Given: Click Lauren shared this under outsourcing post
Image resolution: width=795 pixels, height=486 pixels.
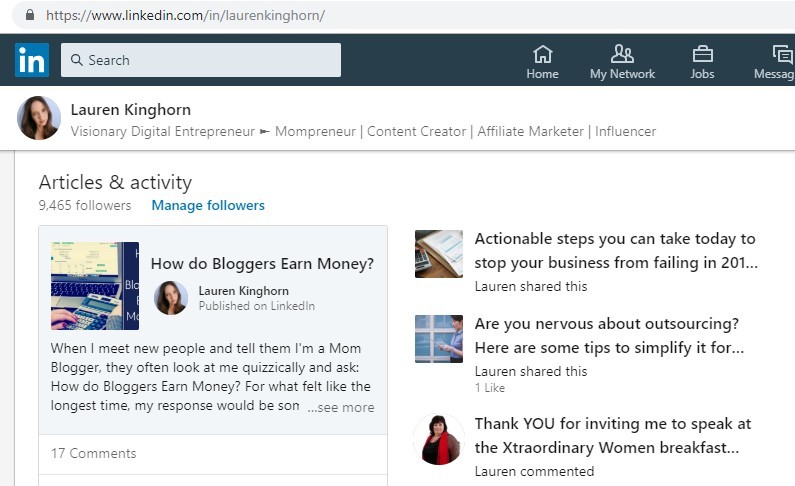Looking at the screenshot, I should (x=531, y=371).
